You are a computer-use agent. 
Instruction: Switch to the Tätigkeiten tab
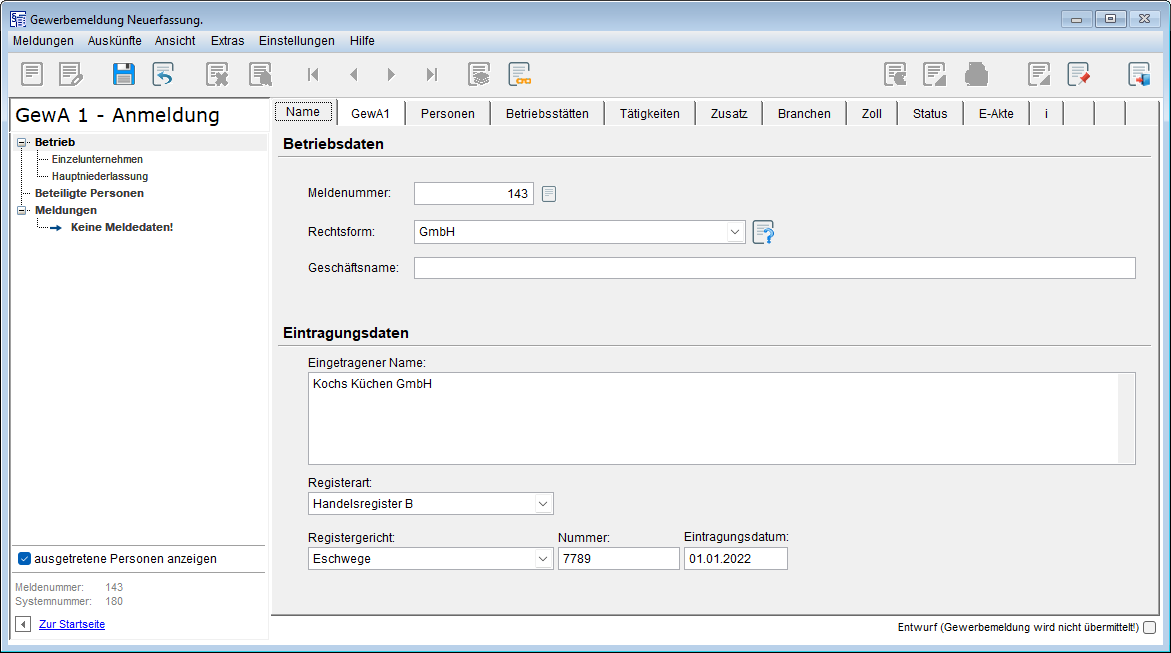point(649,114)
